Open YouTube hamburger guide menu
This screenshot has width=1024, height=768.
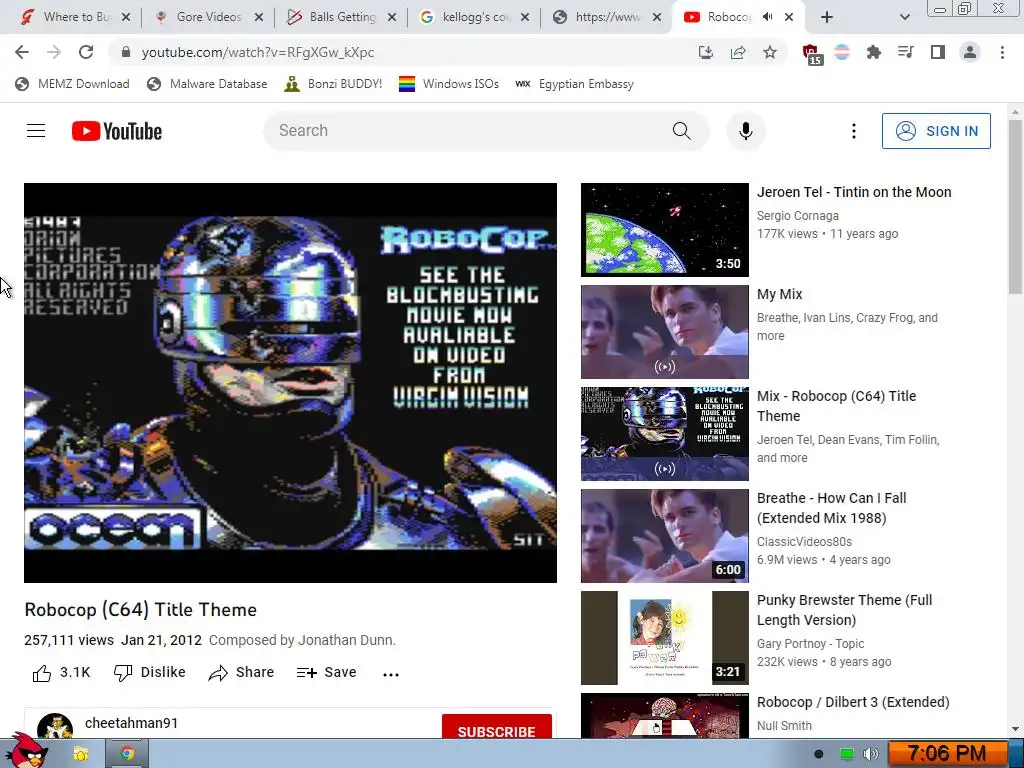36,131
